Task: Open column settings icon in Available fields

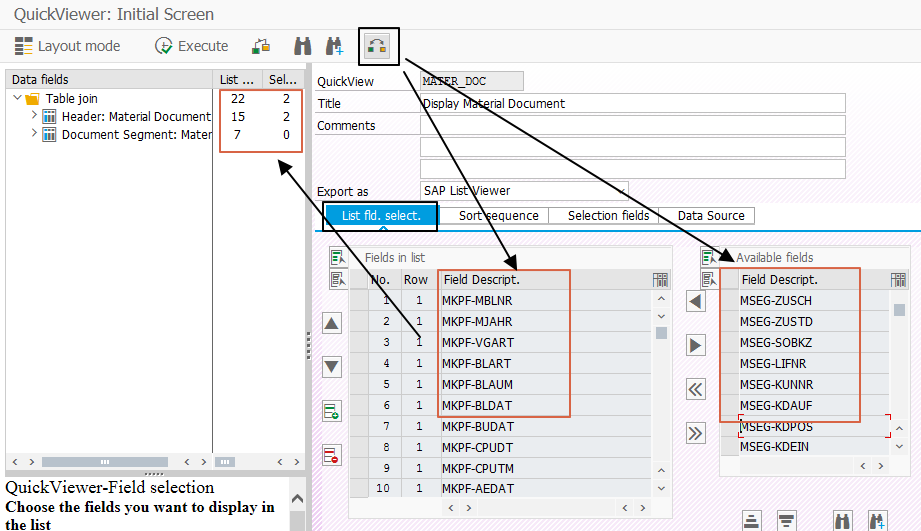Action: tap(898, 280)
